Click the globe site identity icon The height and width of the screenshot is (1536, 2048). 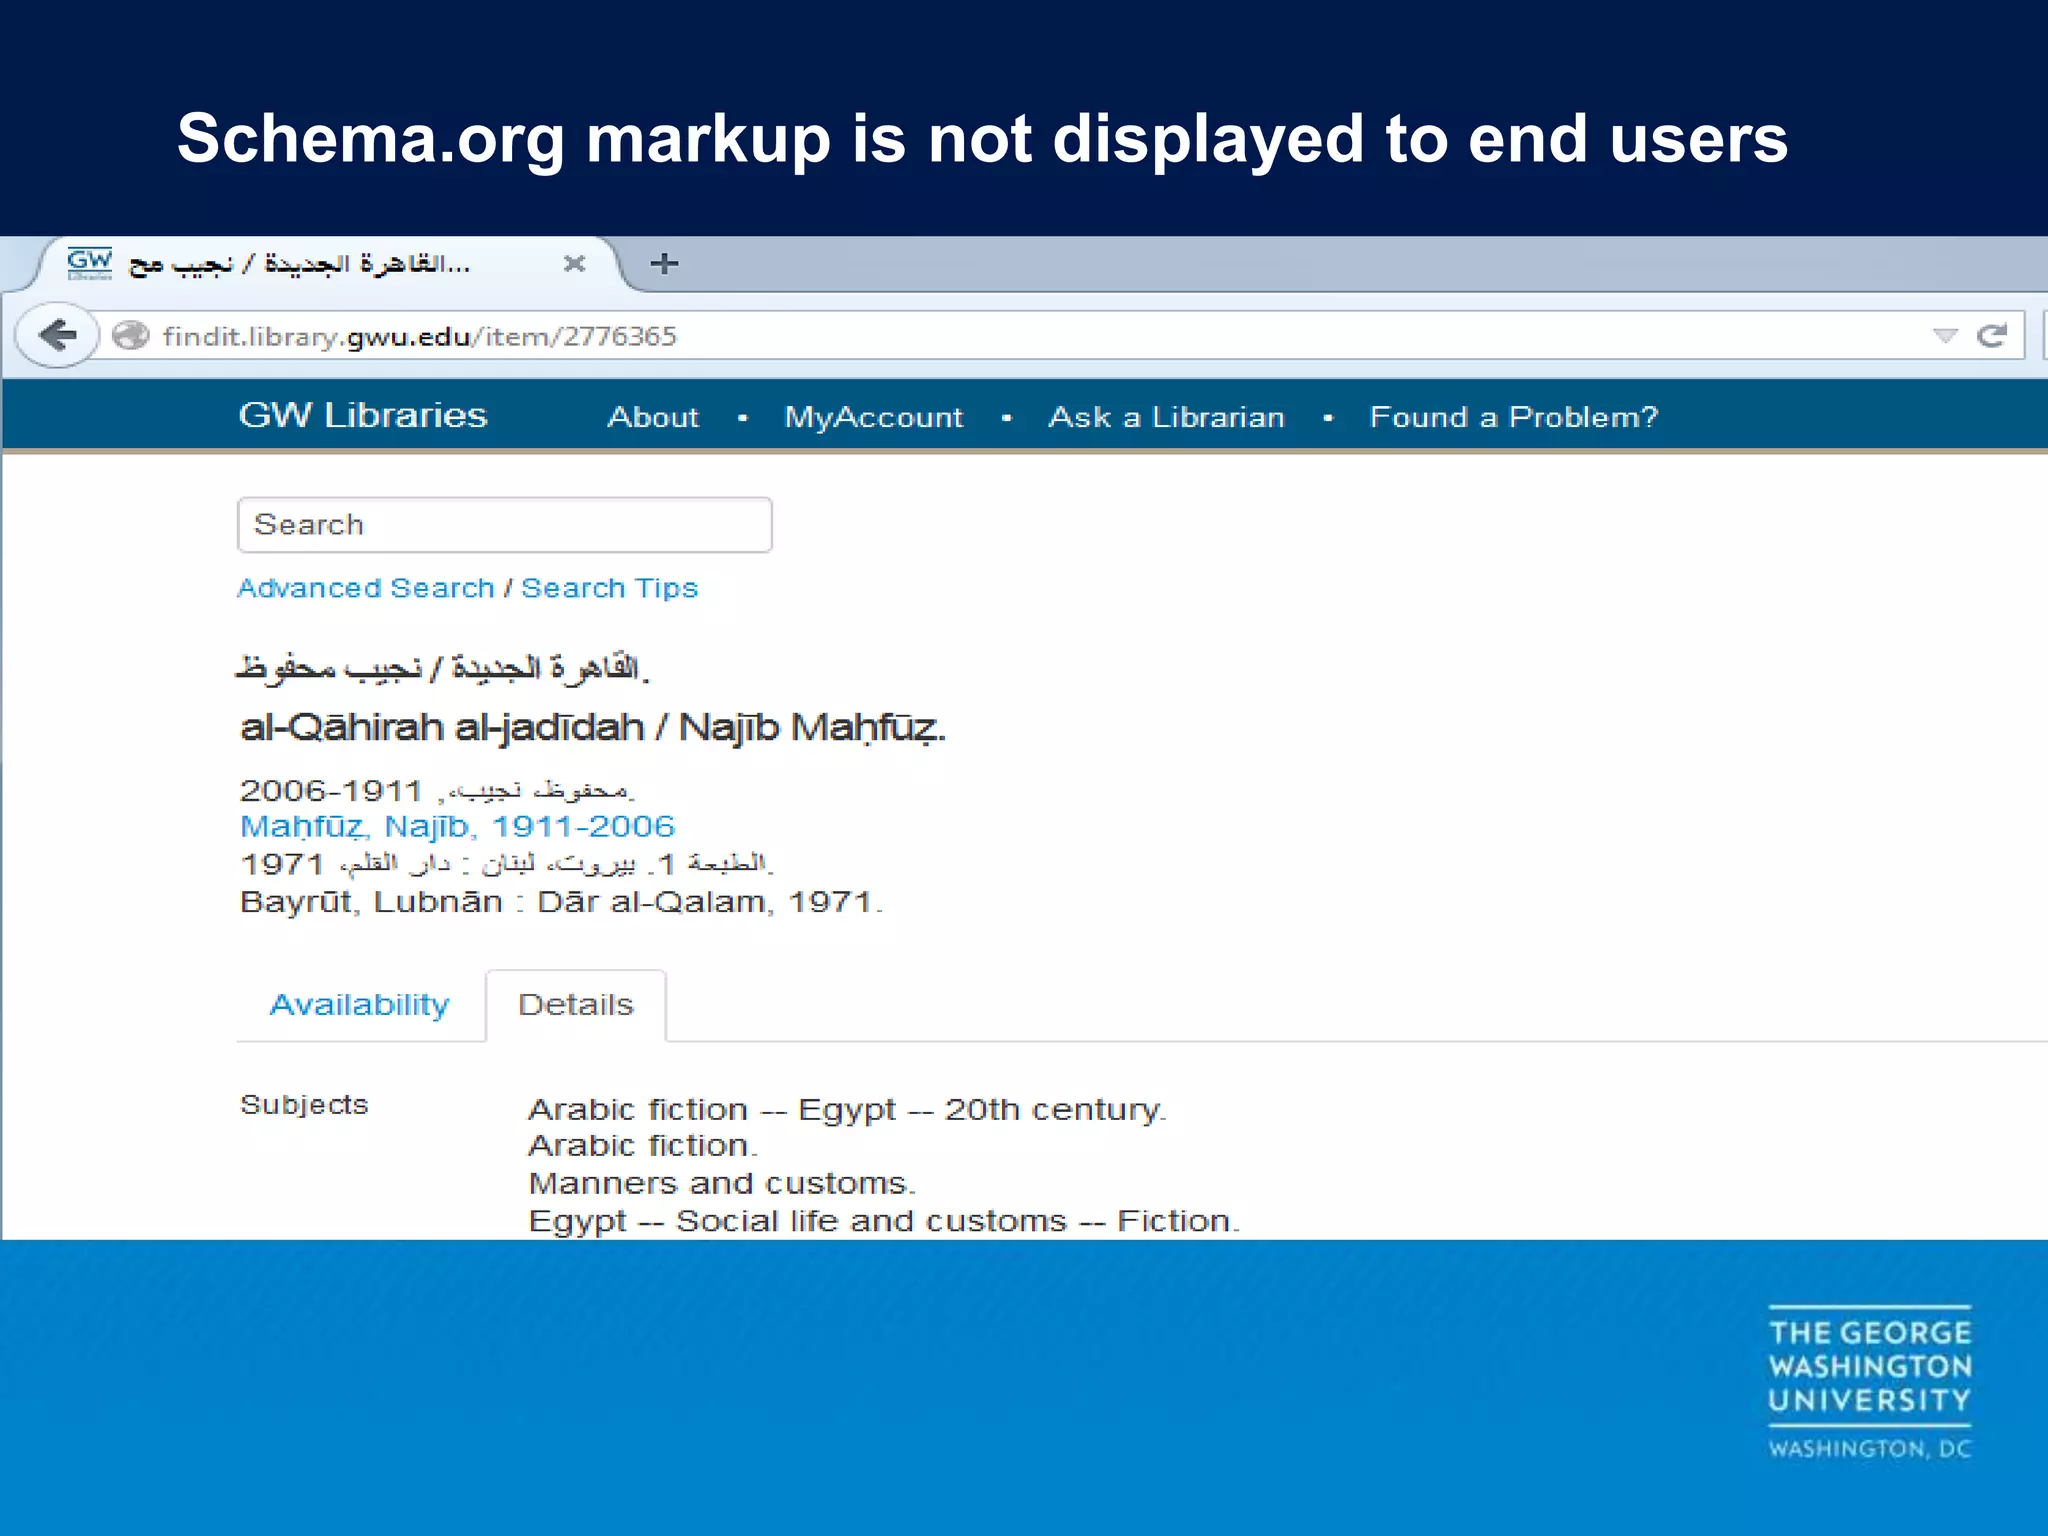(130, 336)
